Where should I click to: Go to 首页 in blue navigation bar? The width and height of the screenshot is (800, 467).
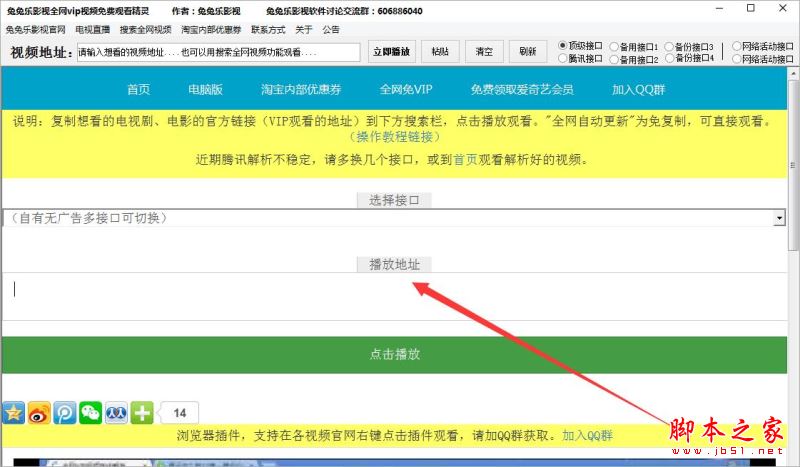click(138, 89)
